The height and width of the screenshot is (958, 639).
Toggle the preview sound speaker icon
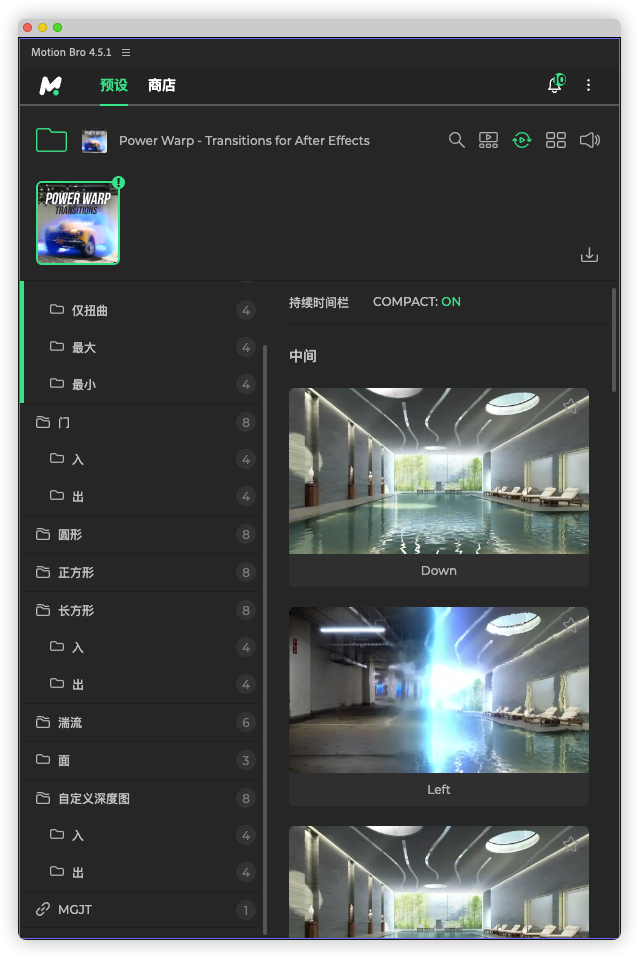pos(590,140)
